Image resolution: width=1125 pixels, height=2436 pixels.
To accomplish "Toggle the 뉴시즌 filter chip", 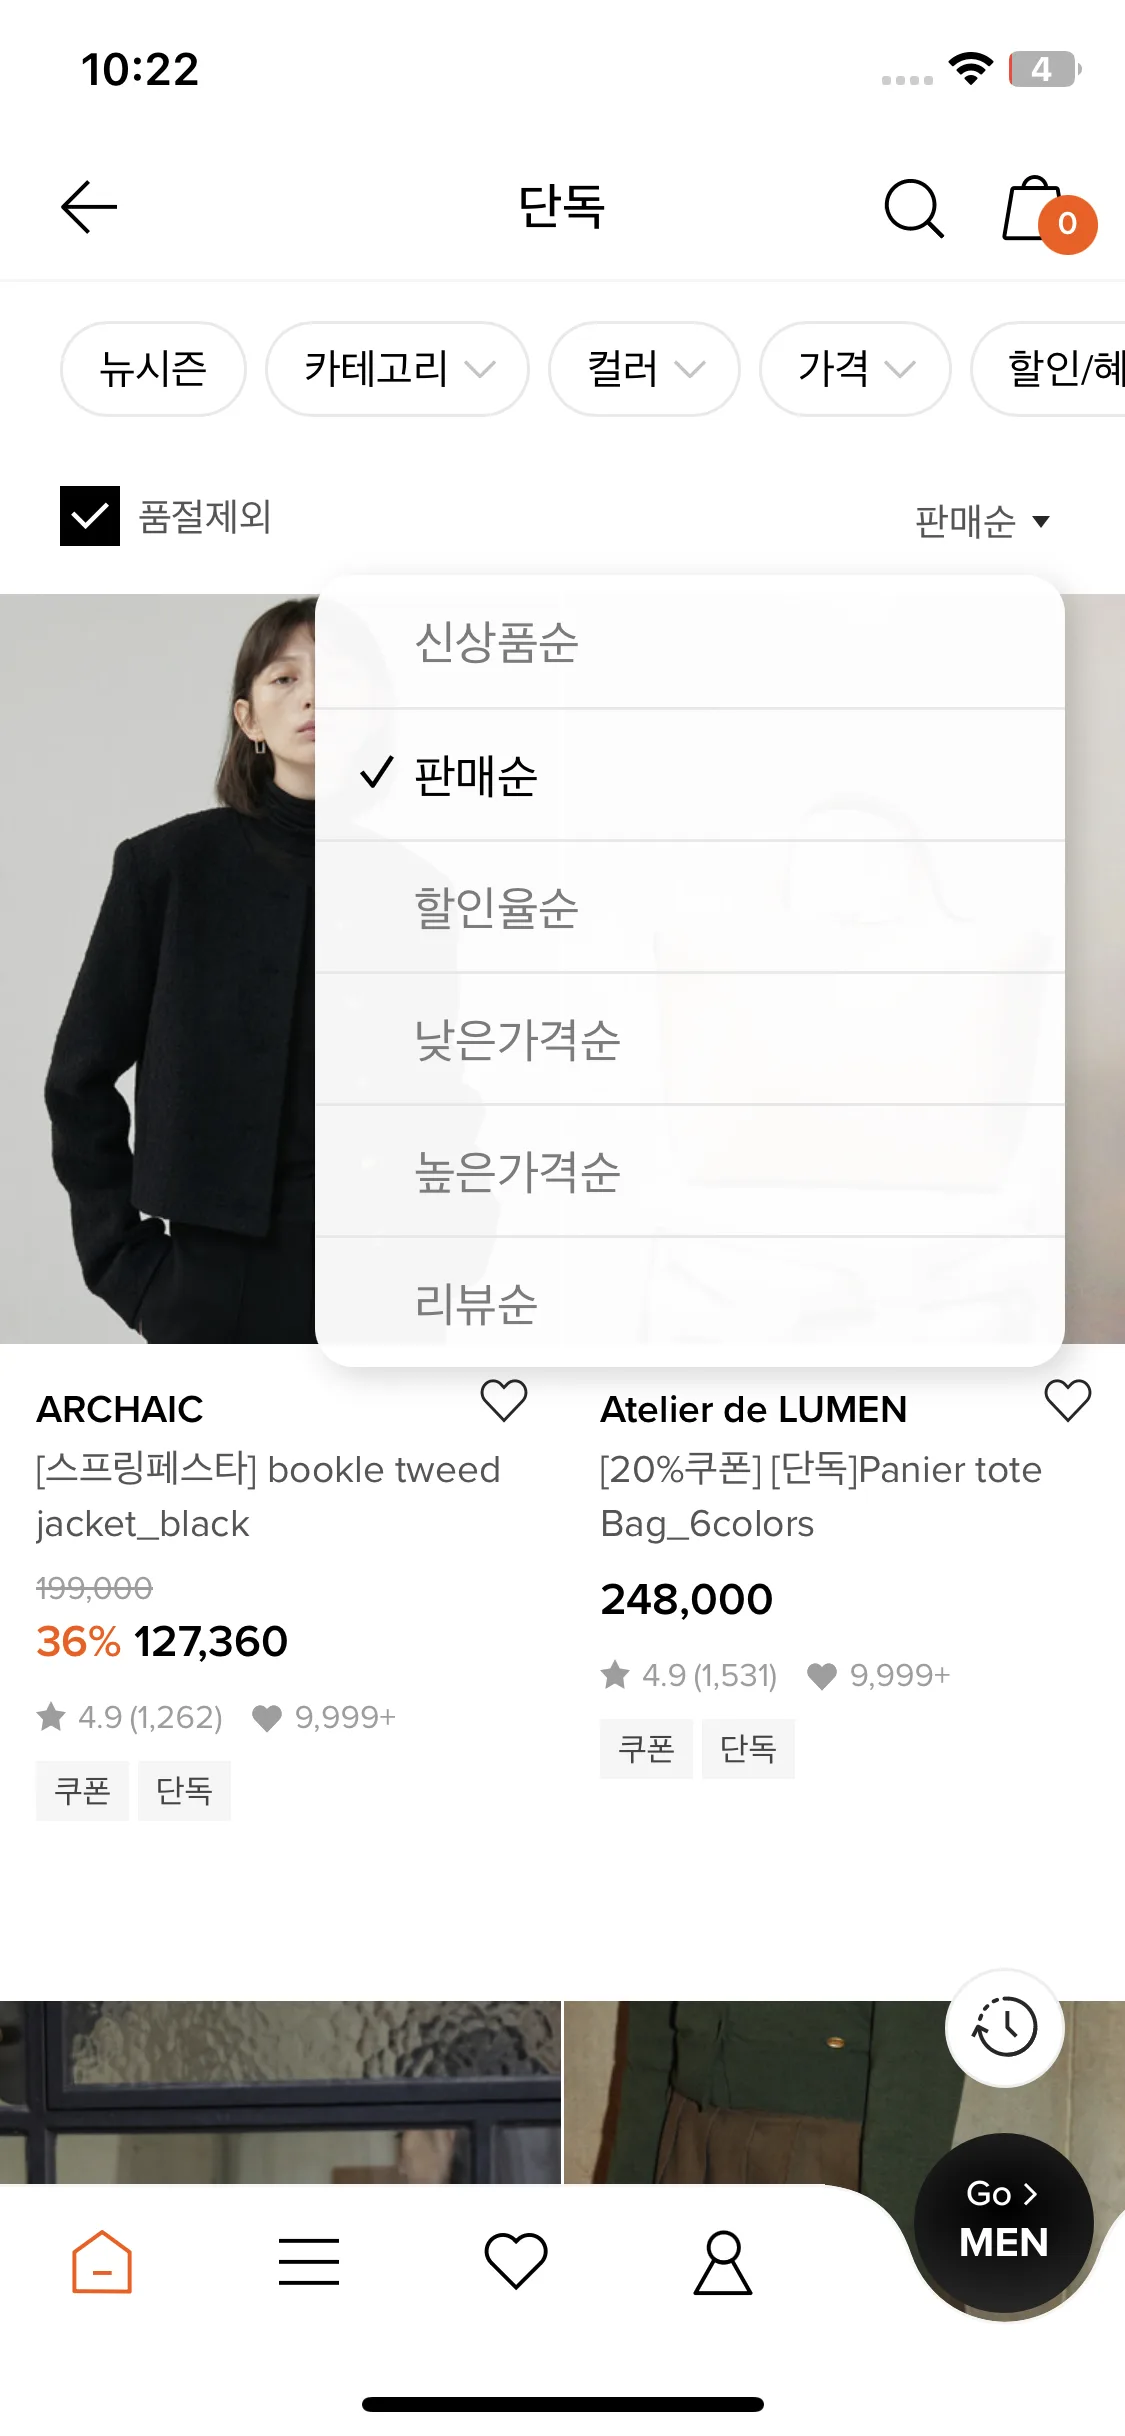I will (x=153, y=369).
